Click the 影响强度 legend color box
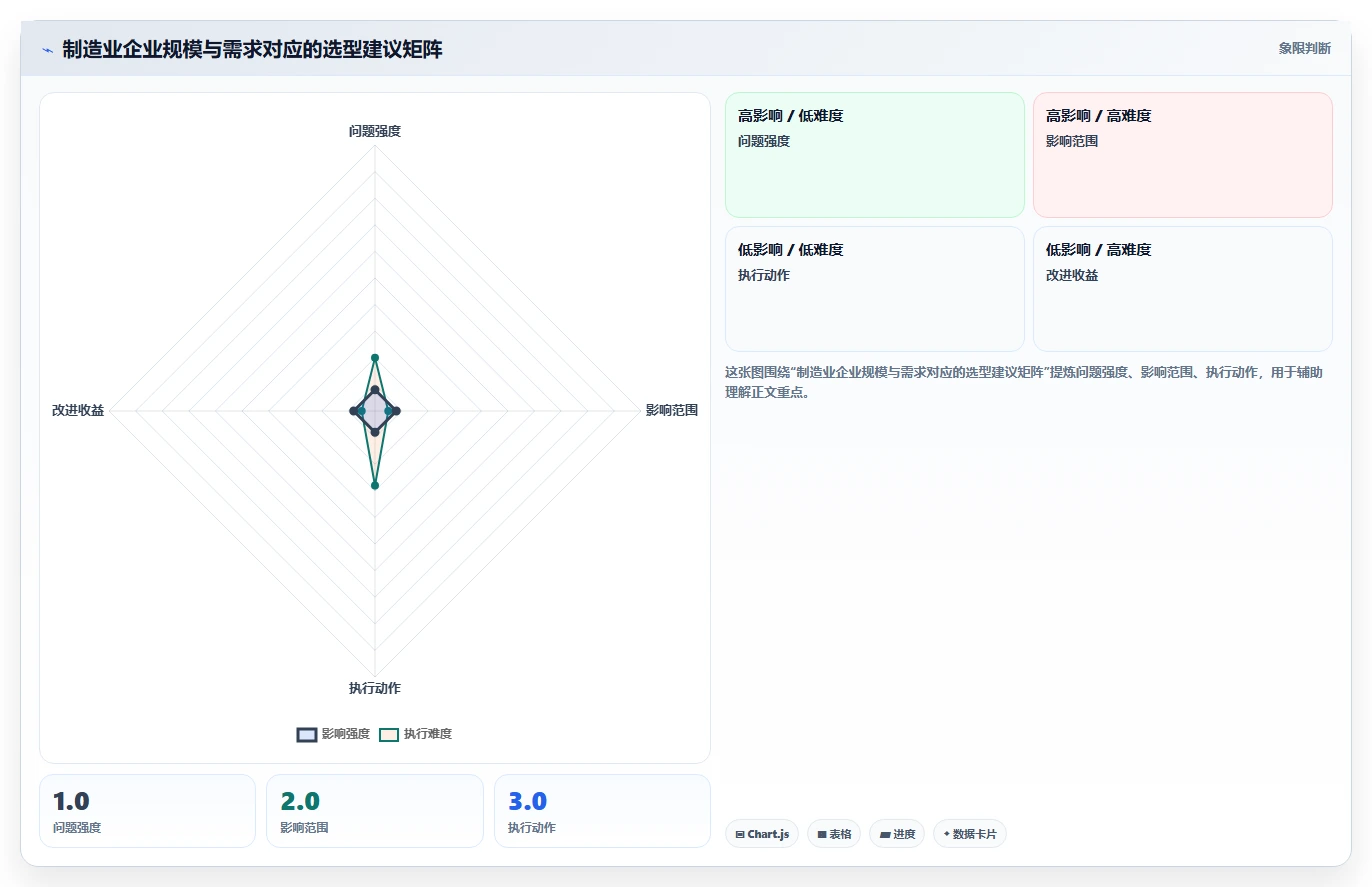The width and height of the screenshot is (1372, 887). point(307,735)
